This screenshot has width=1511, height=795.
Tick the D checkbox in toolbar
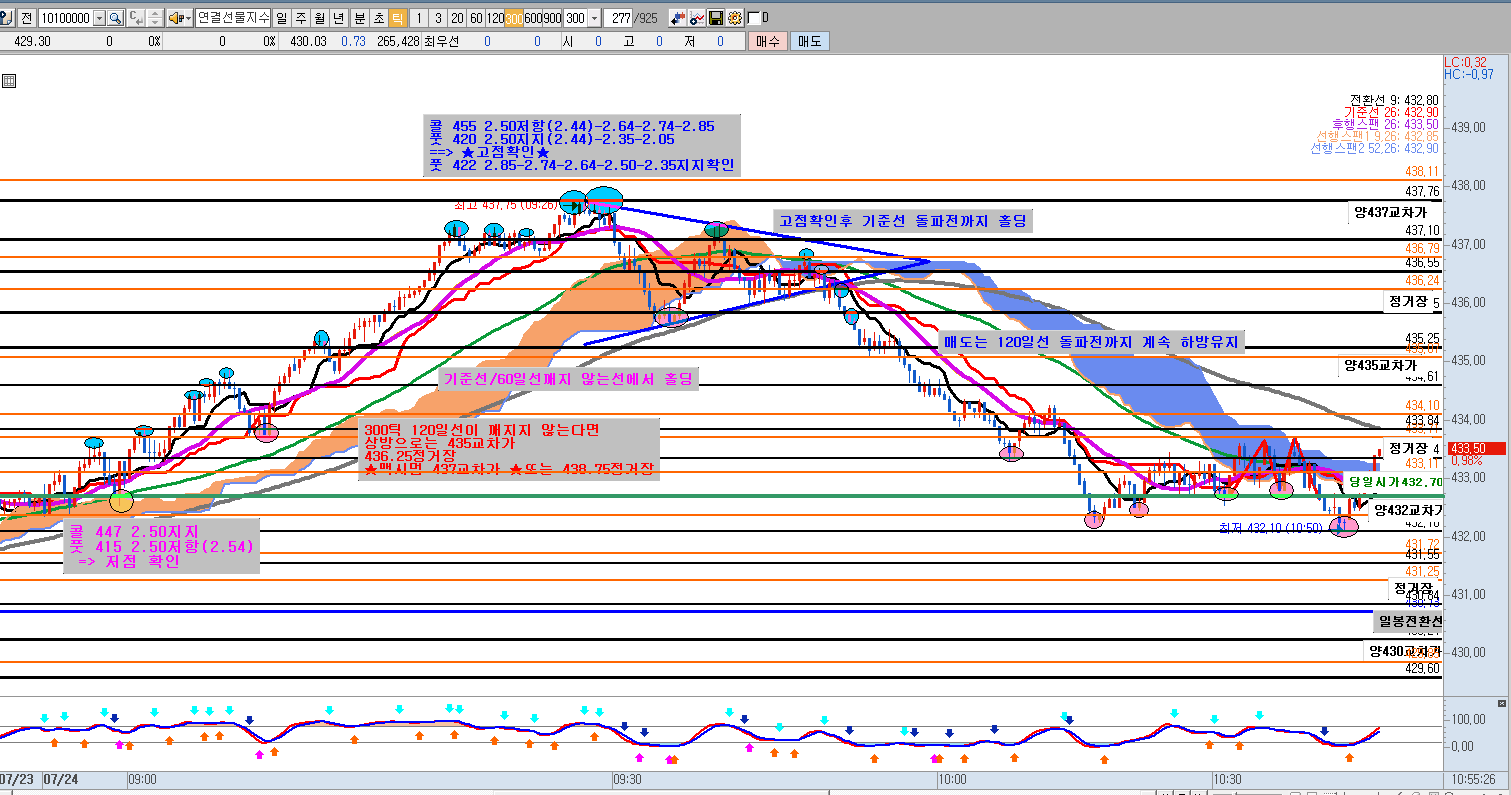(753, 18)
